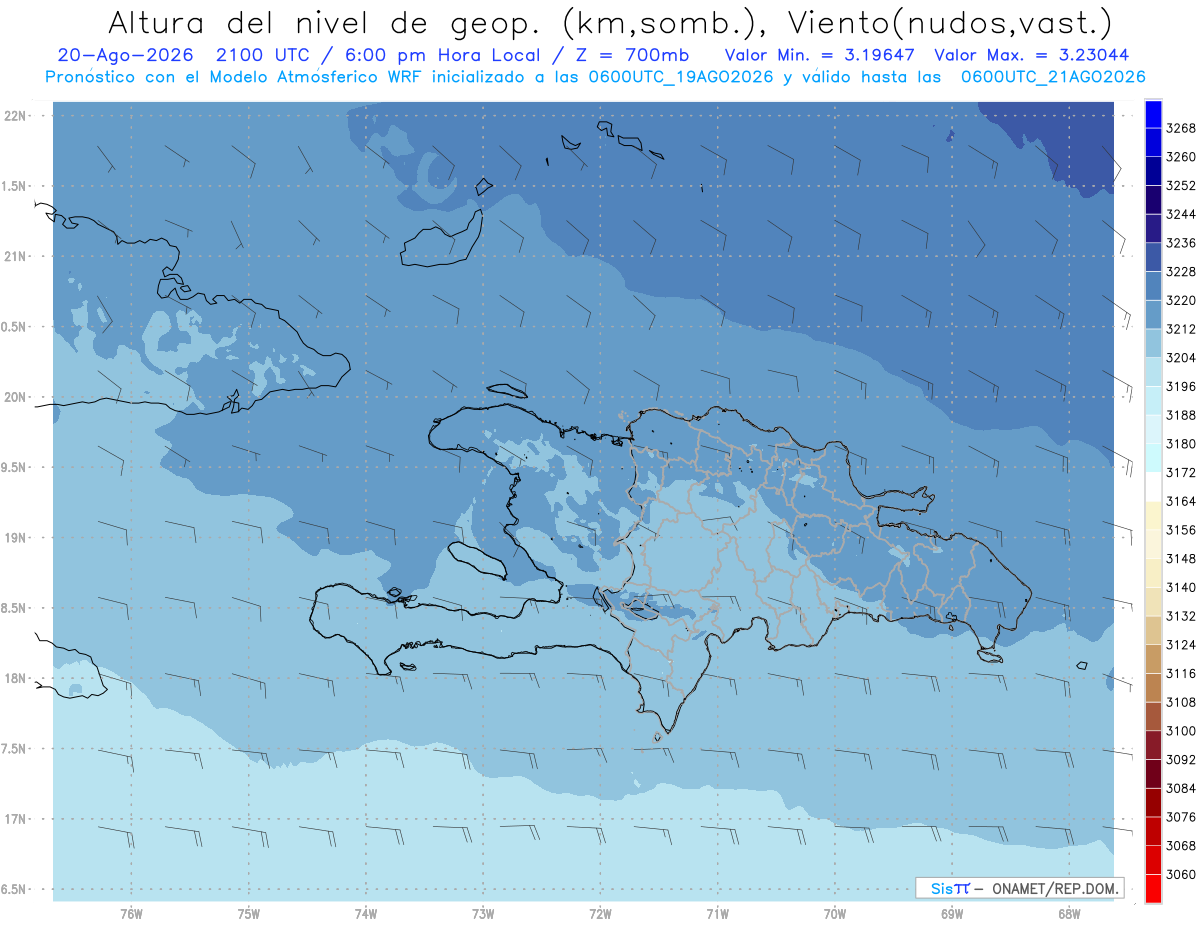Click the colorbar swatch between 3228 and 3220
This screenshot has width=1200, height=927.
[x=1153, y=285]
